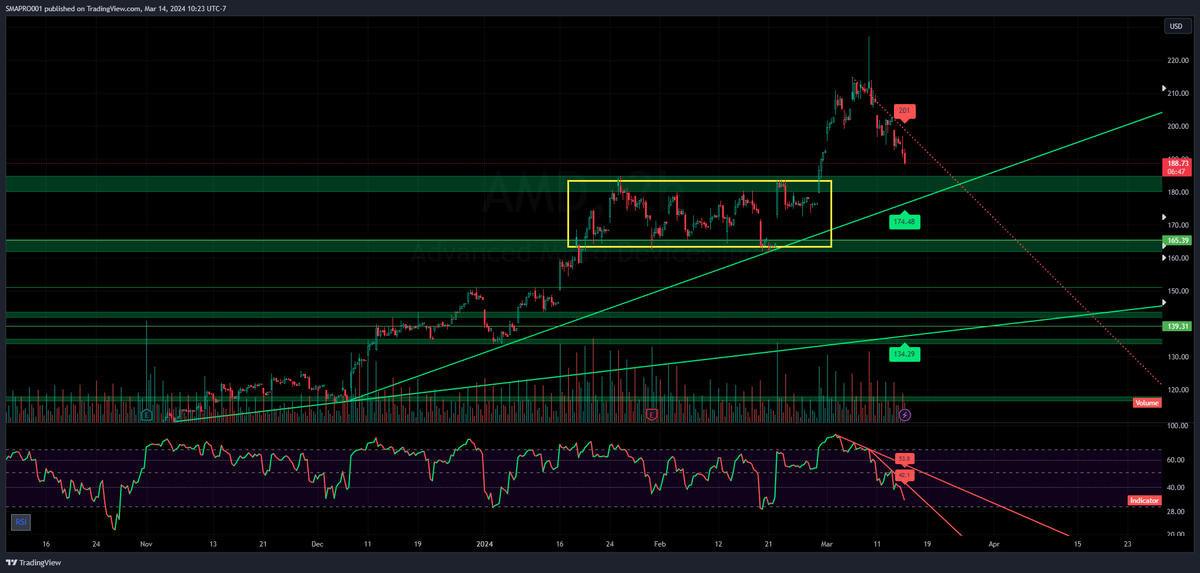1200x573 pixels.
Task: Click the green 139.31 price label
Action: pos(1177,326)
